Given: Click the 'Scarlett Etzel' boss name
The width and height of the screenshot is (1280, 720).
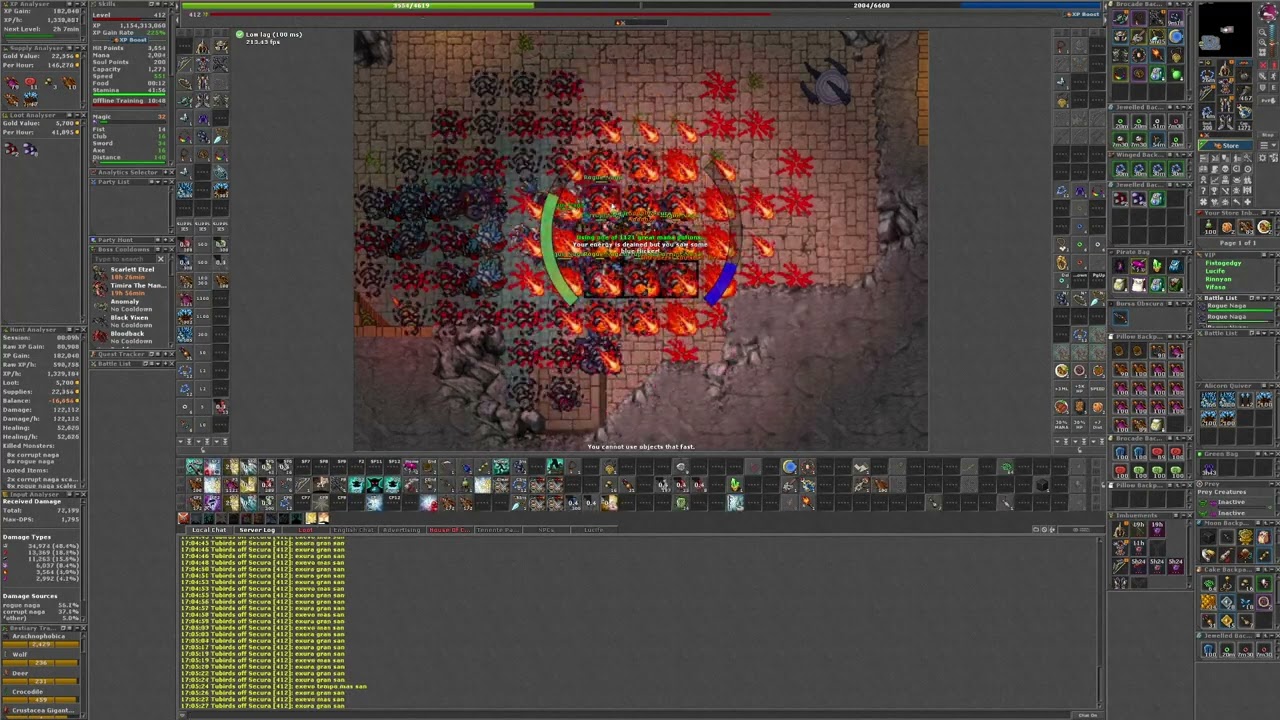Looking at the screenshot, I should (132, 270).
